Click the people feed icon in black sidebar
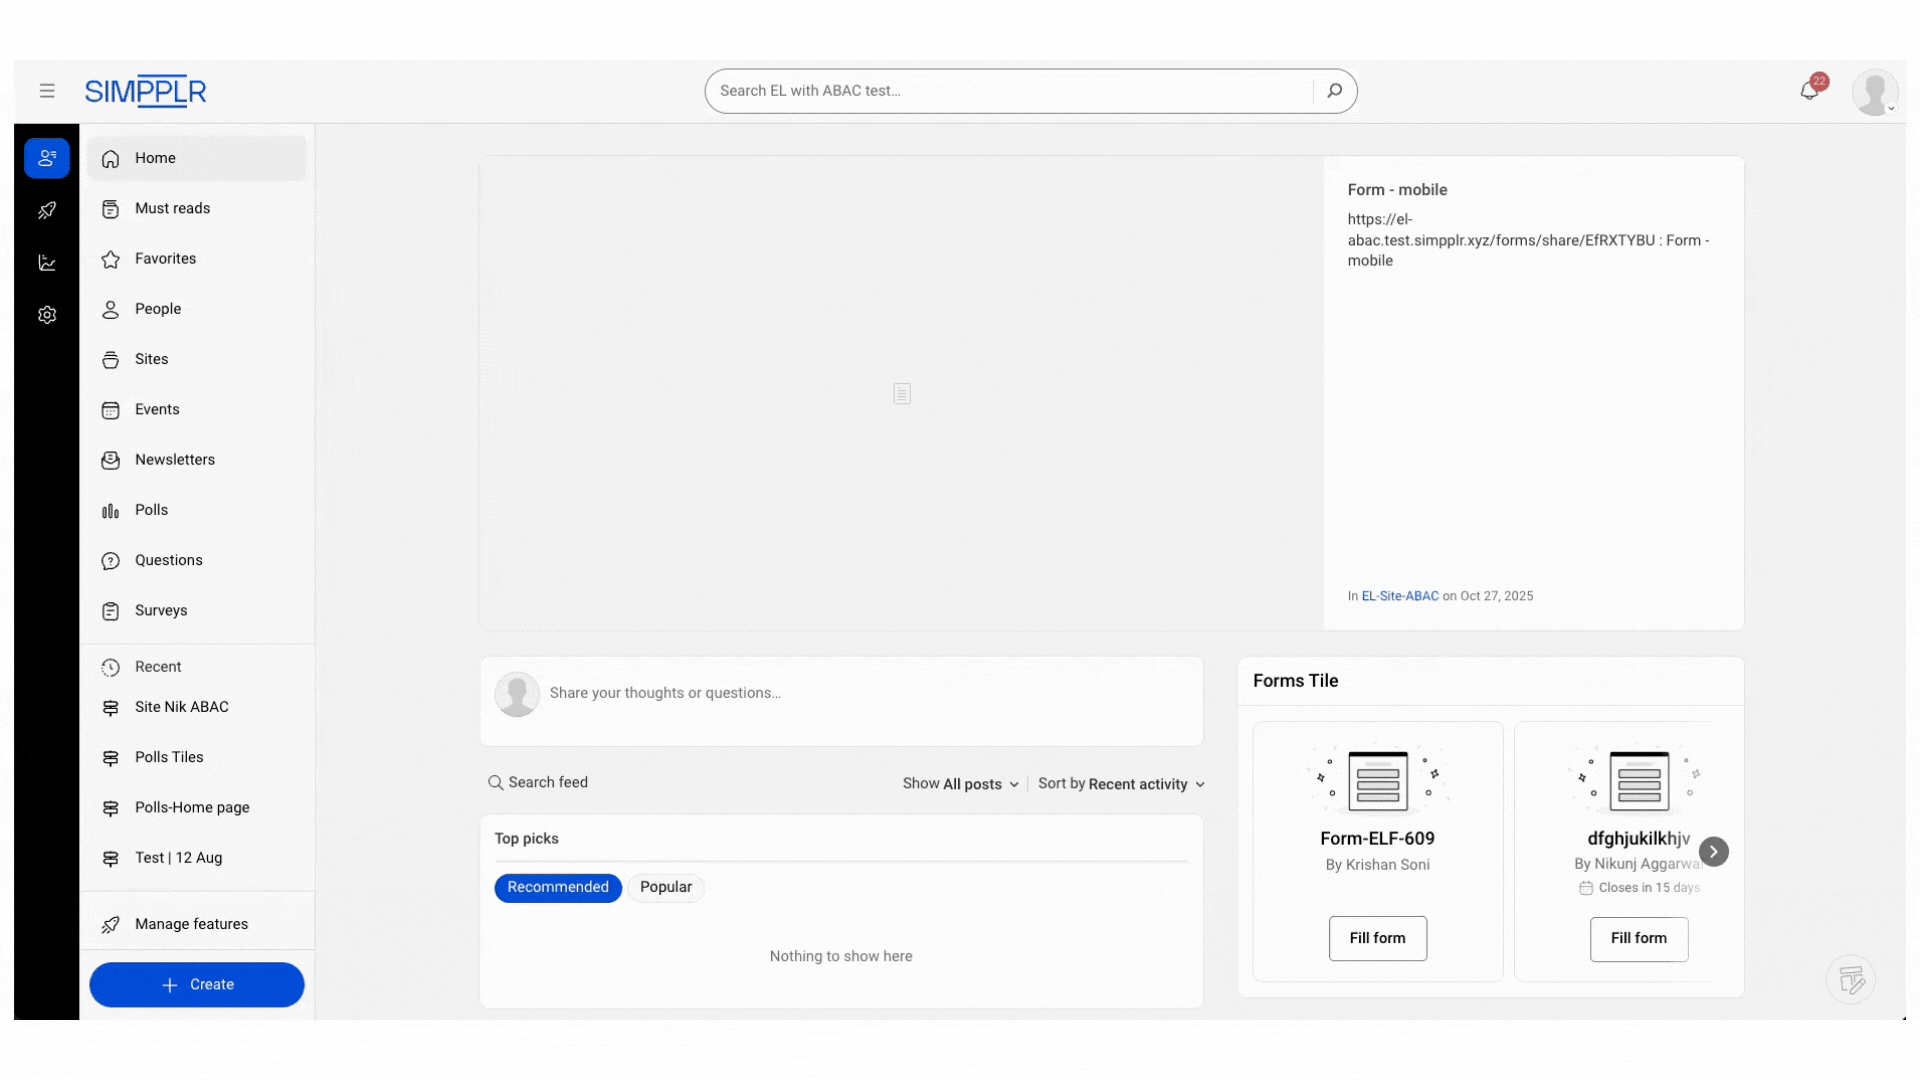The image size is (1920, 1080). 47,158
